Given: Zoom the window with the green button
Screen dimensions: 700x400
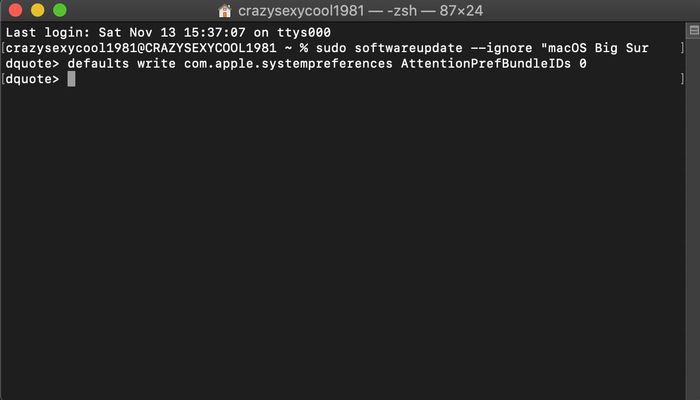Looking at the screenshot, I should click(60, 10).
